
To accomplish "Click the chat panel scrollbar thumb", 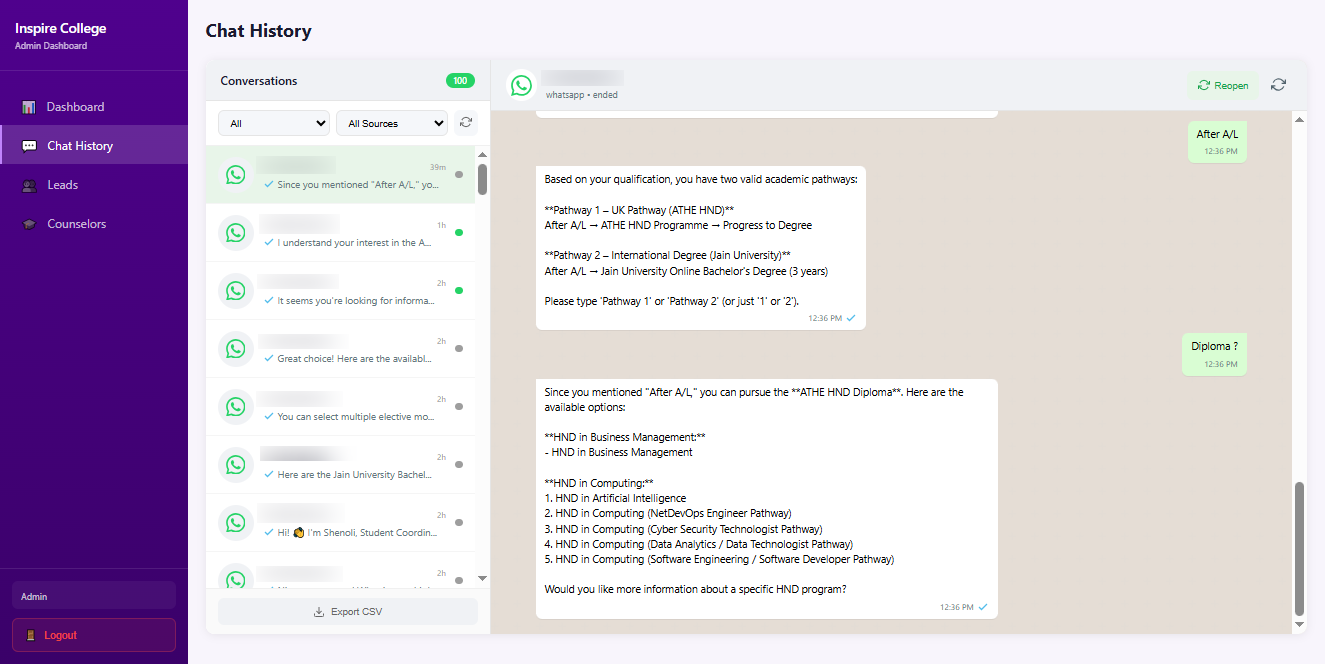I will [x=1300, y=549].
